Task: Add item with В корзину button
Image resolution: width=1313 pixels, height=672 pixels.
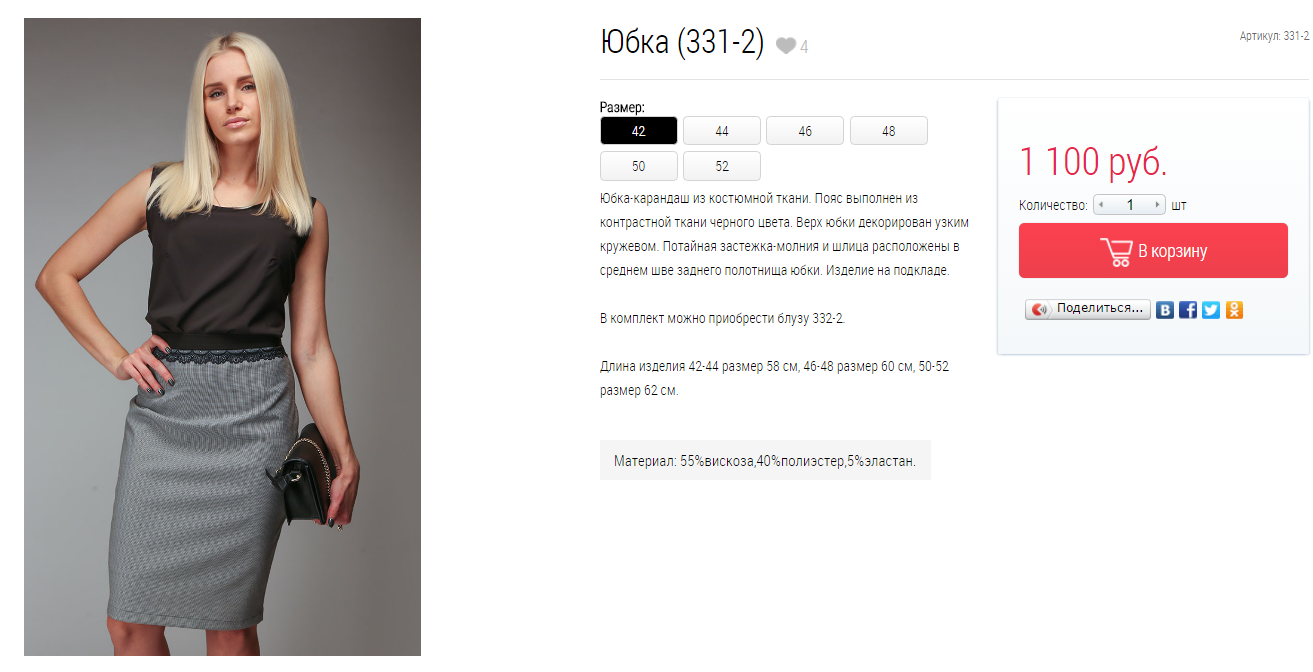Action: click(x=1153, y=250)
